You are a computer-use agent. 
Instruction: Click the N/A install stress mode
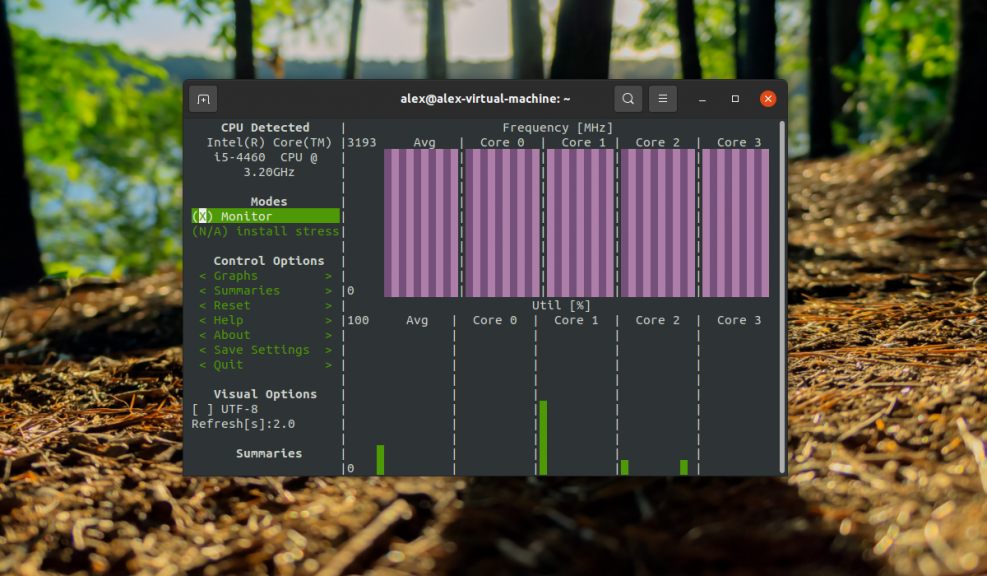click(x=265, y=231)
